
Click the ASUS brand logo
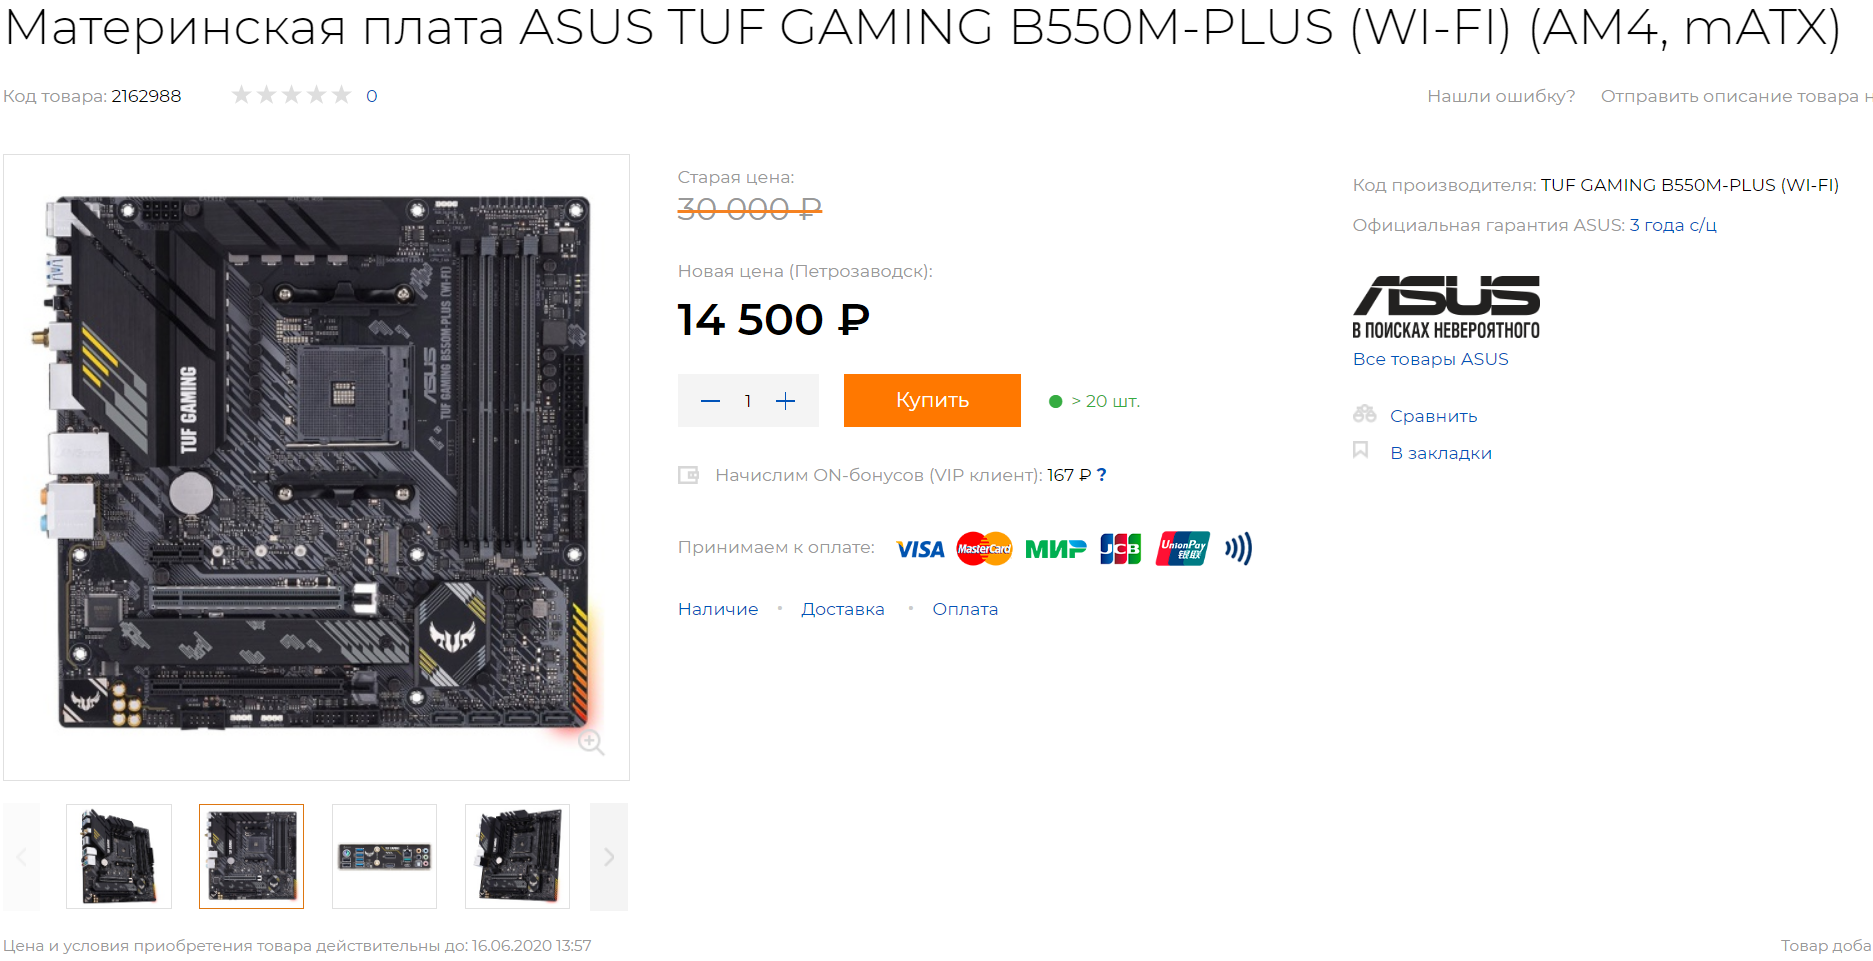[x=1446, y=307]
